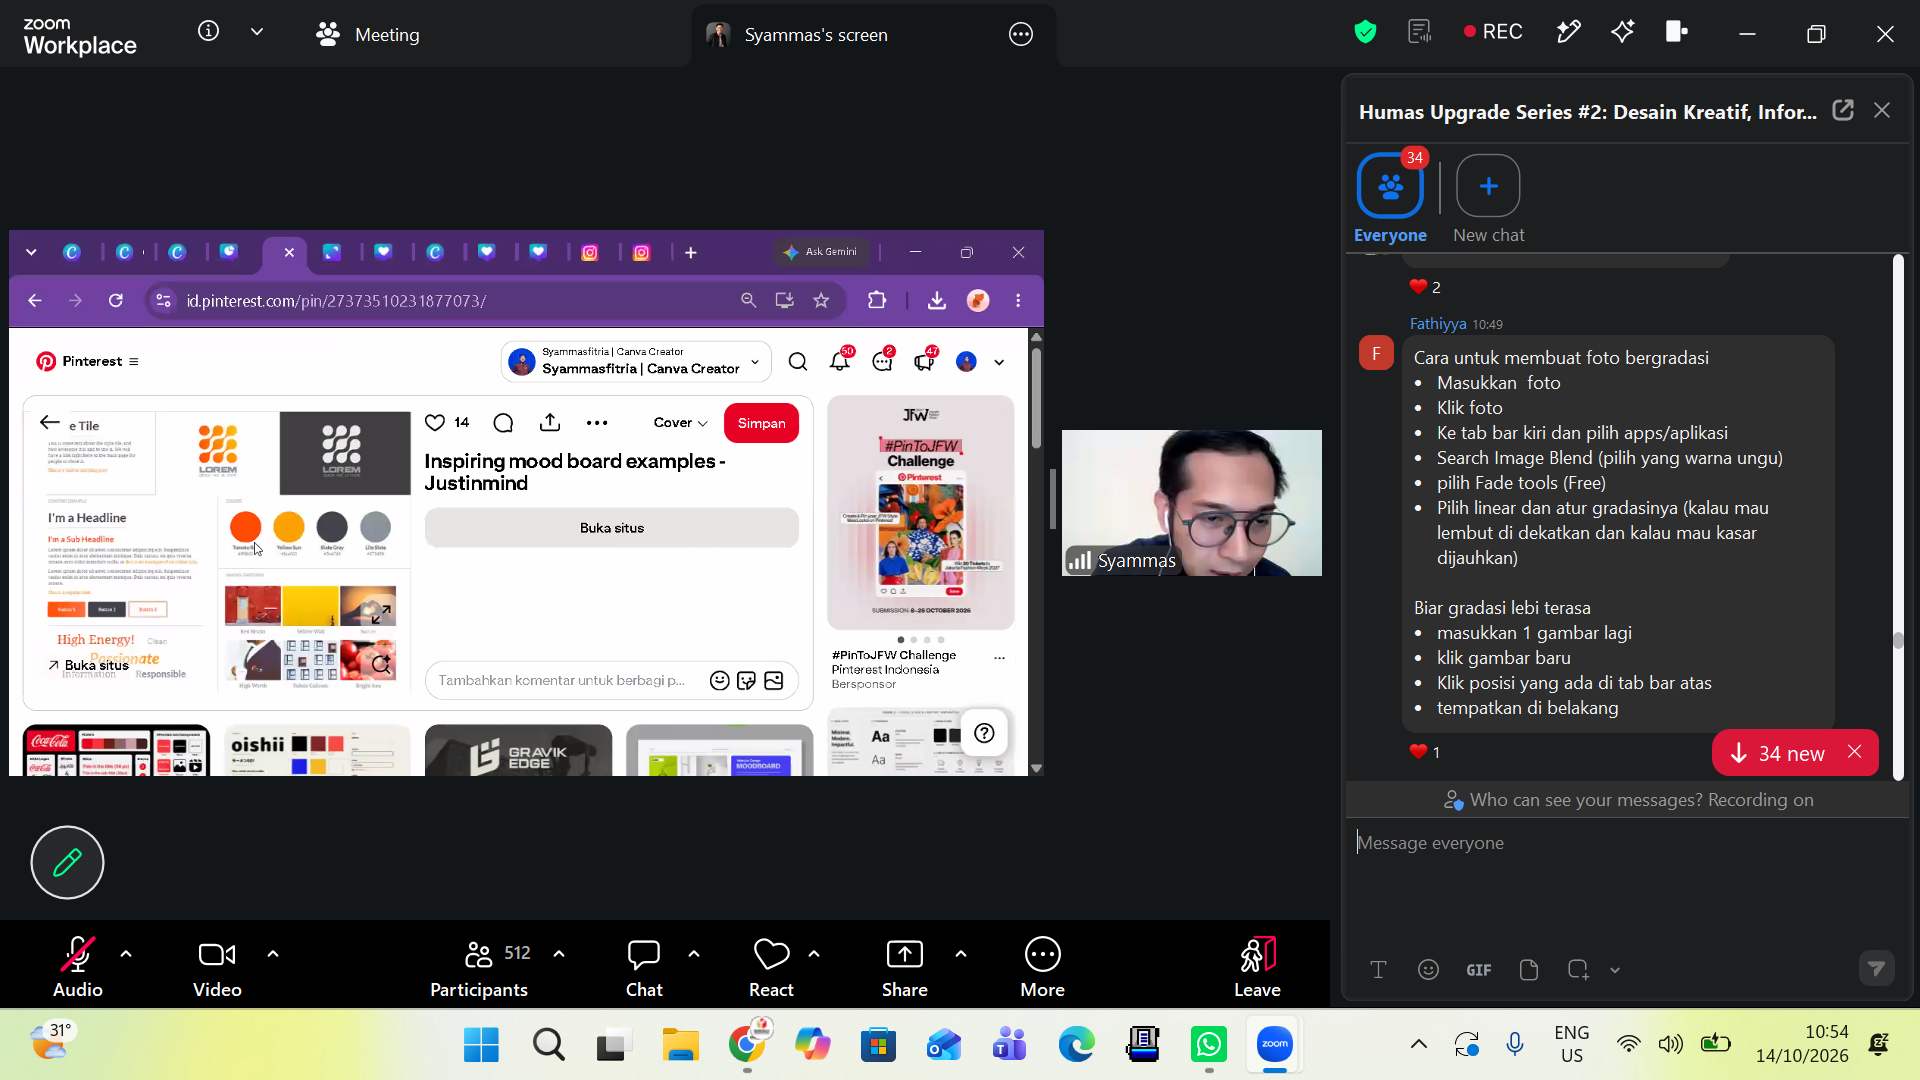Unmute the Audio microphone in Zoom
This screenshot has width=1920, height=1080.
click(x=78, y=967)
